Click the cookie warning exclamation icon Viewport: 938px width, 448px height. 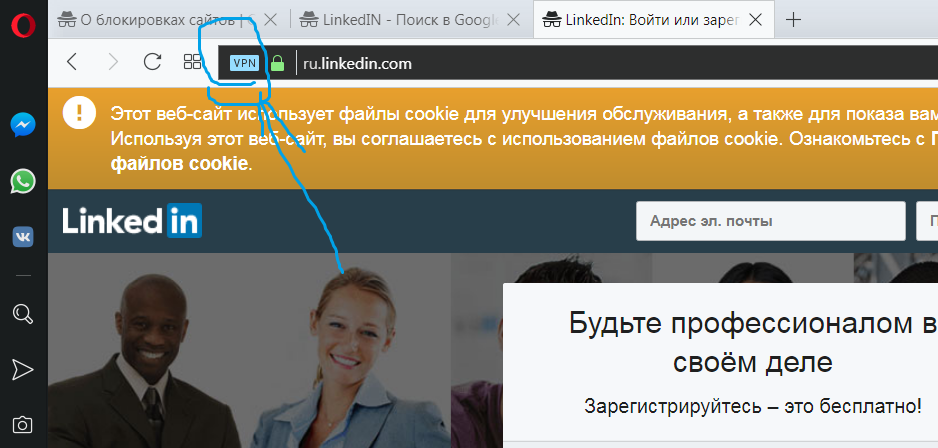80,112
